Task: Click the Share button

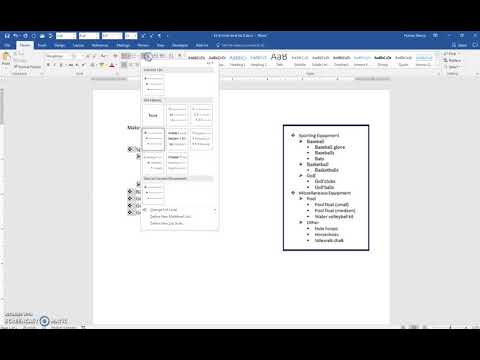Action: tap(459, 45)
